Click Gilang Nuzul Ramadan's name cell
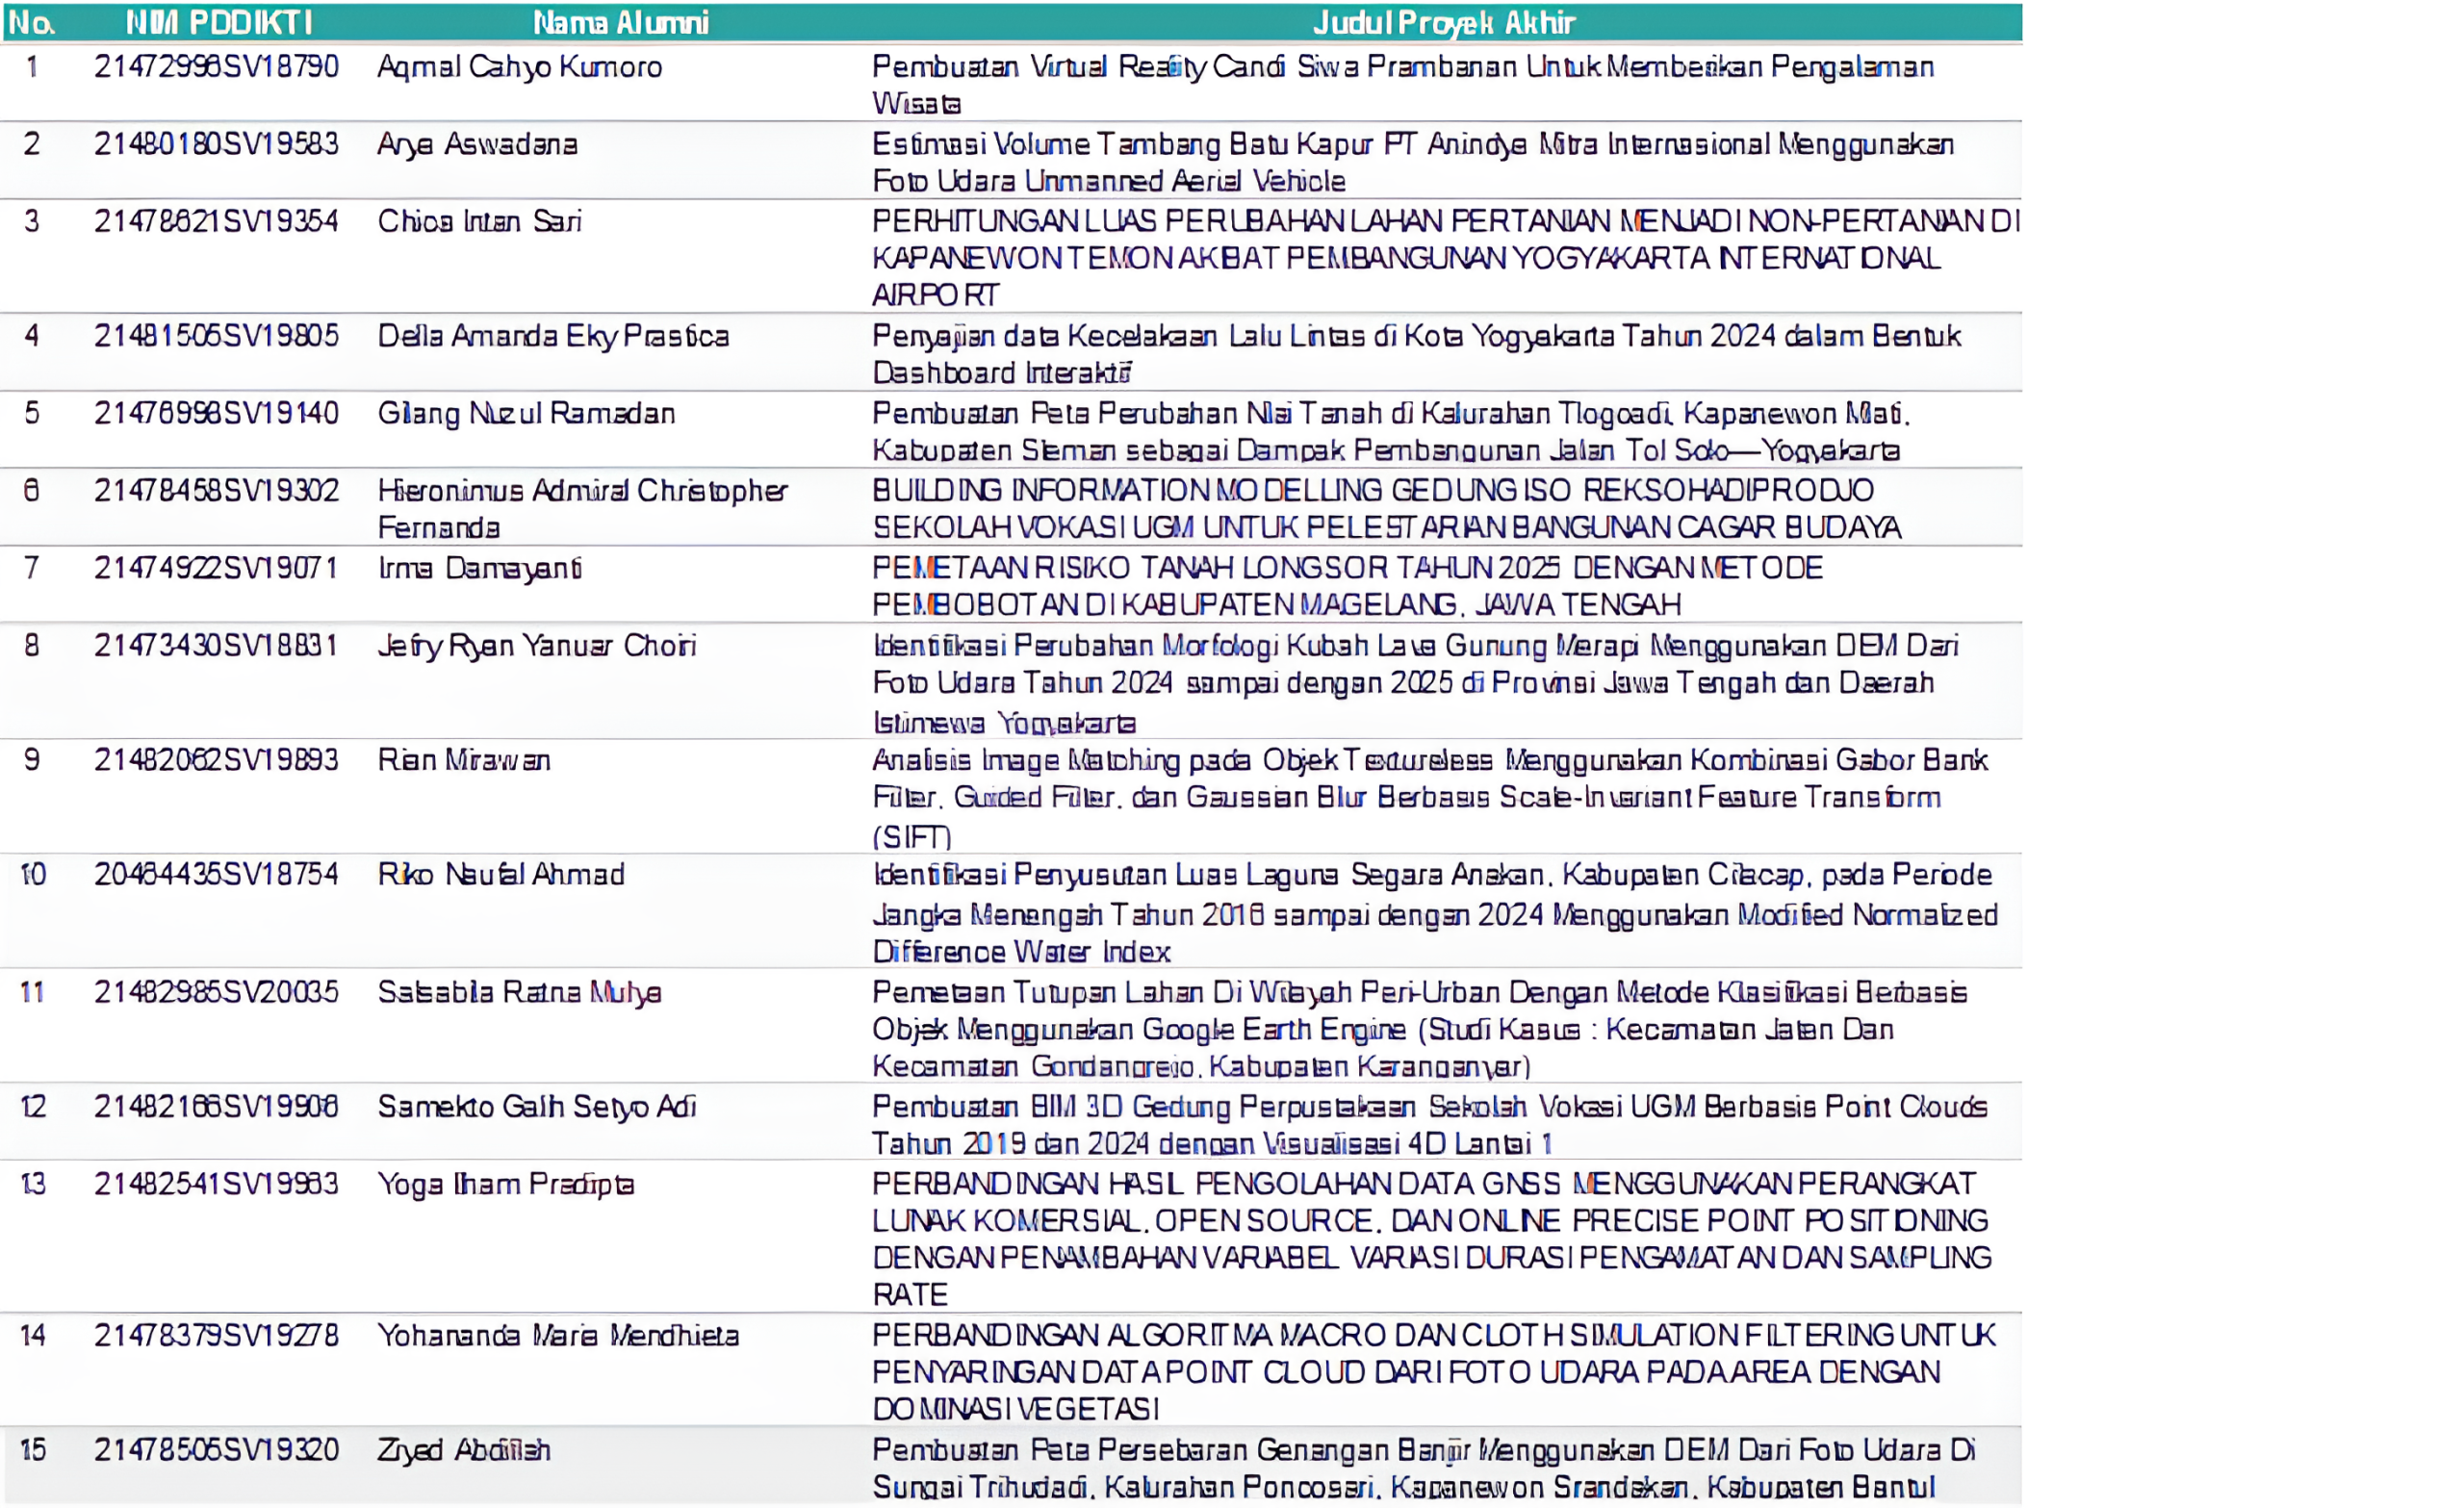This screenshot has width=2464, height=1508. 526,413
